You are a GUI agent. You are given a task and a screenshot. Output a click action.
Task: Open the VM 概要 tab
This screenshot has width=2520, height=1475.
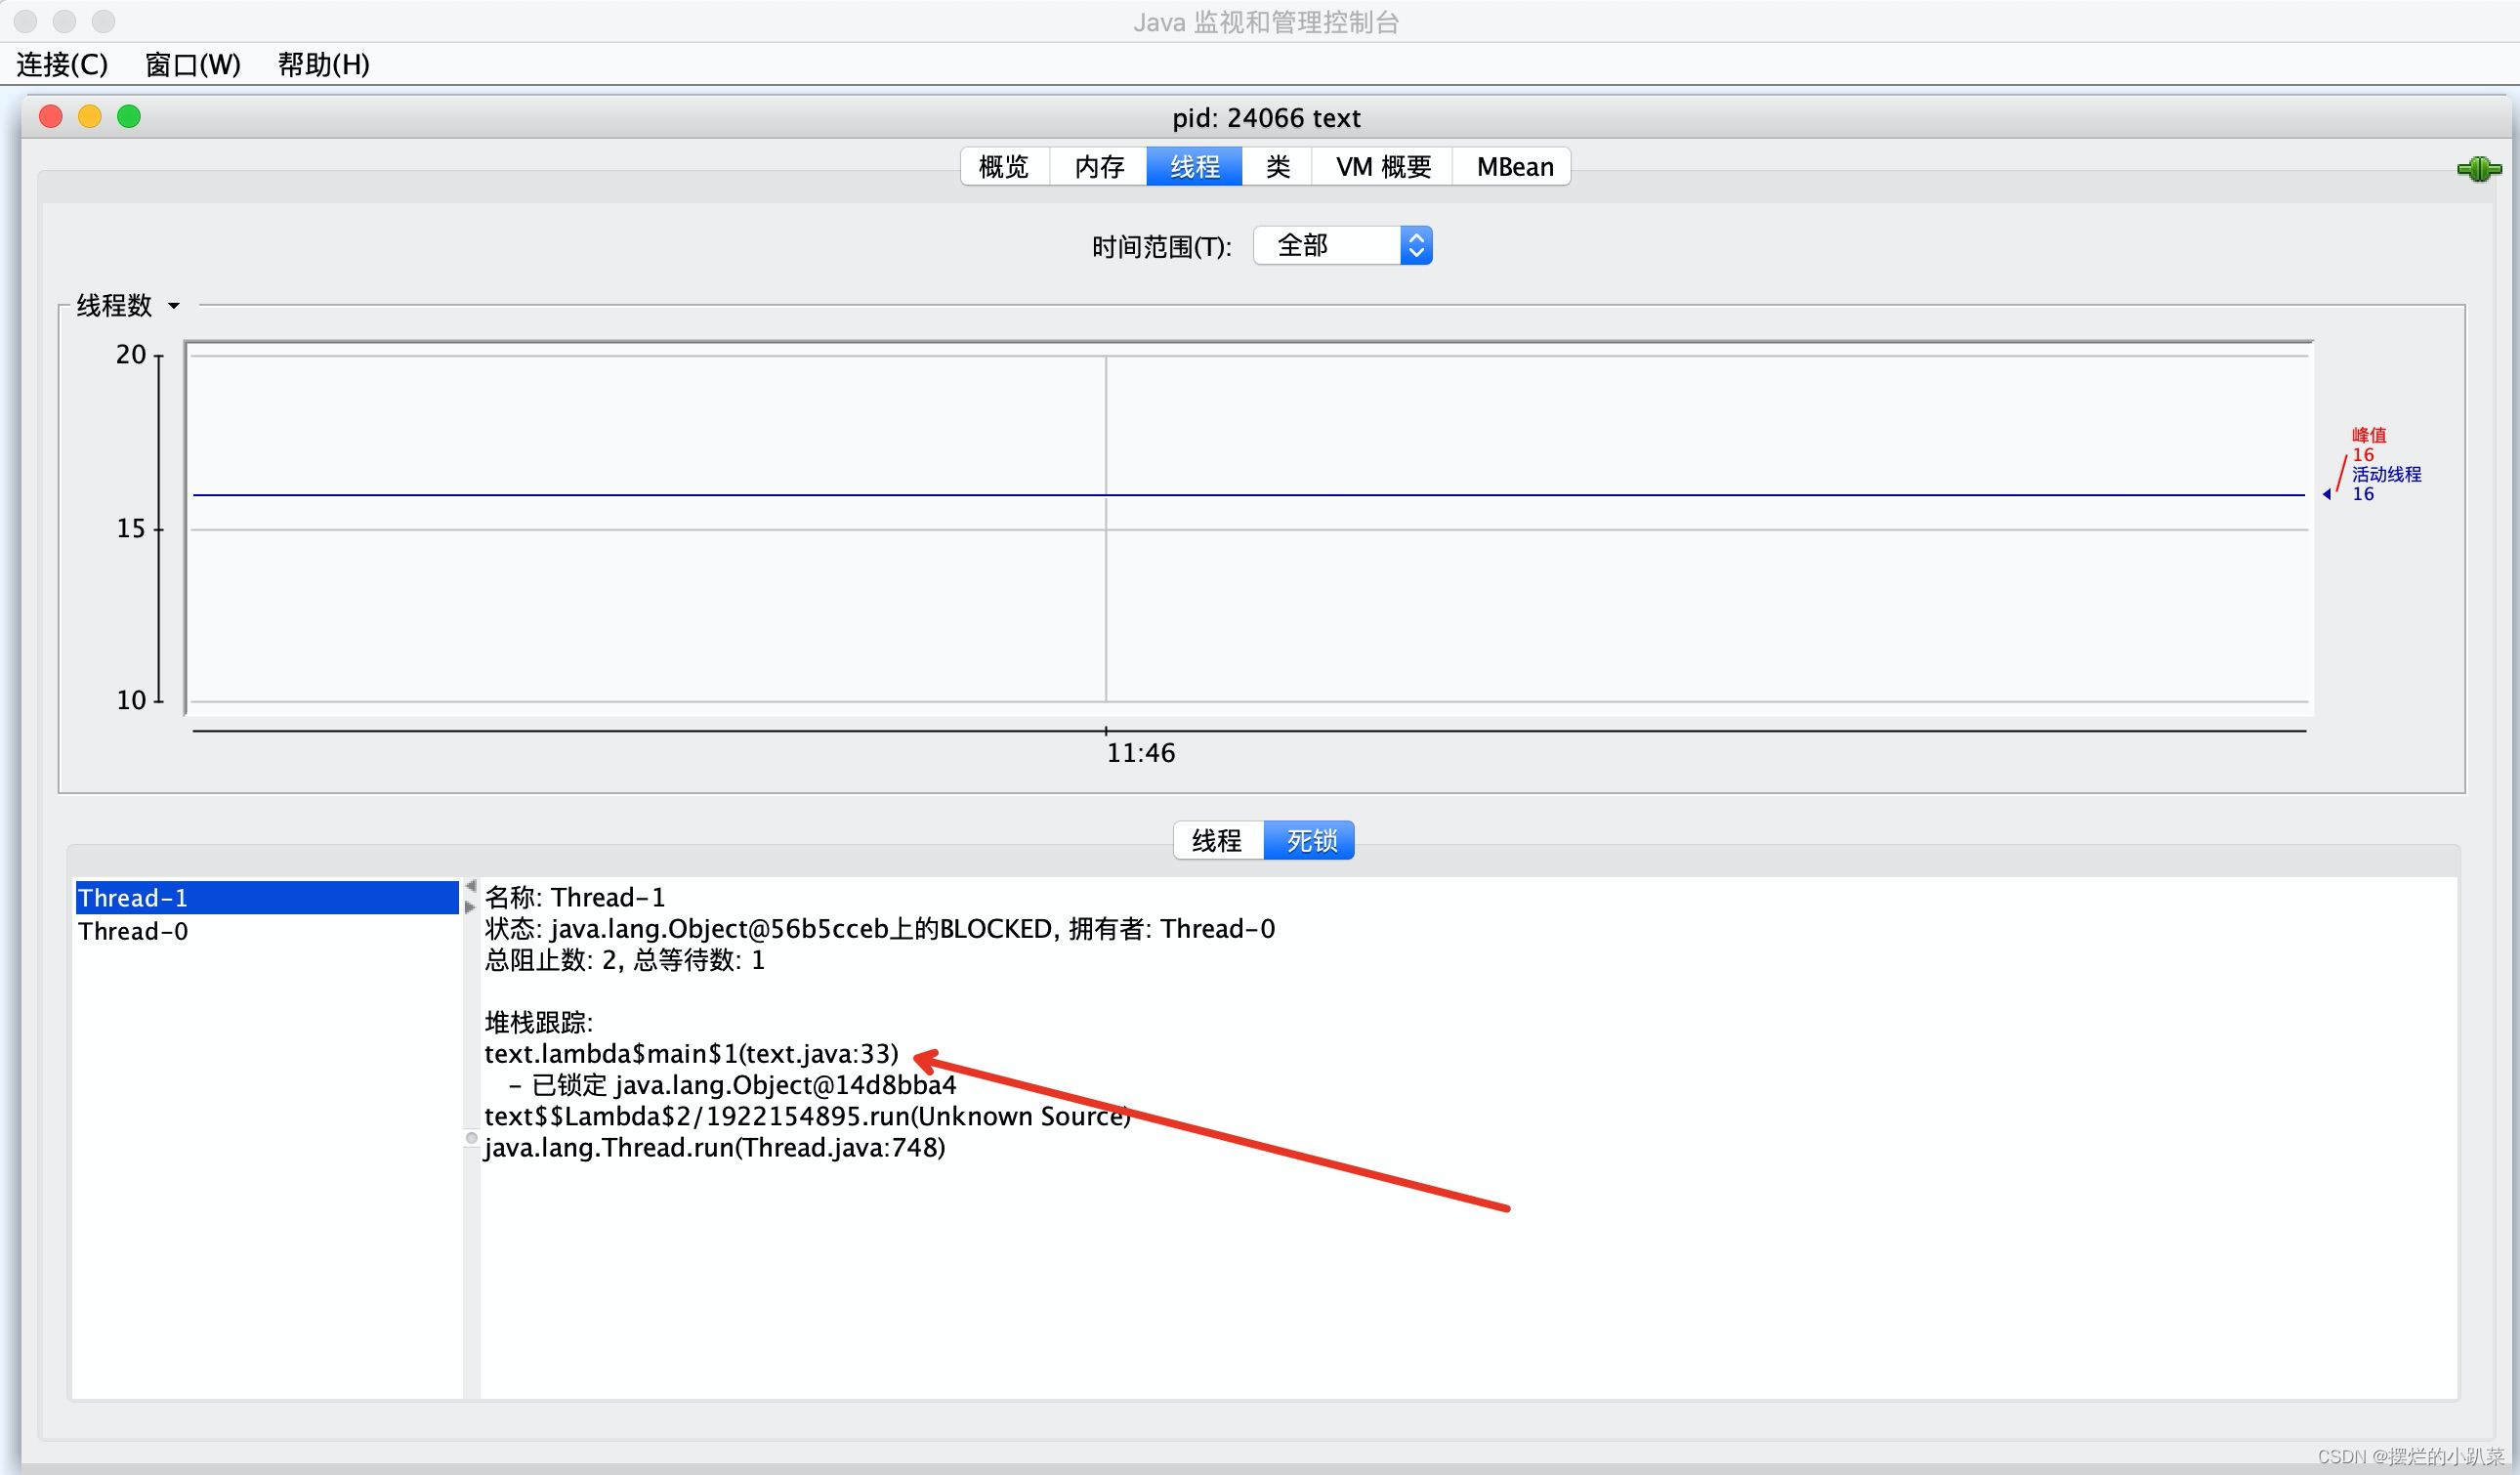[1383, 167]
